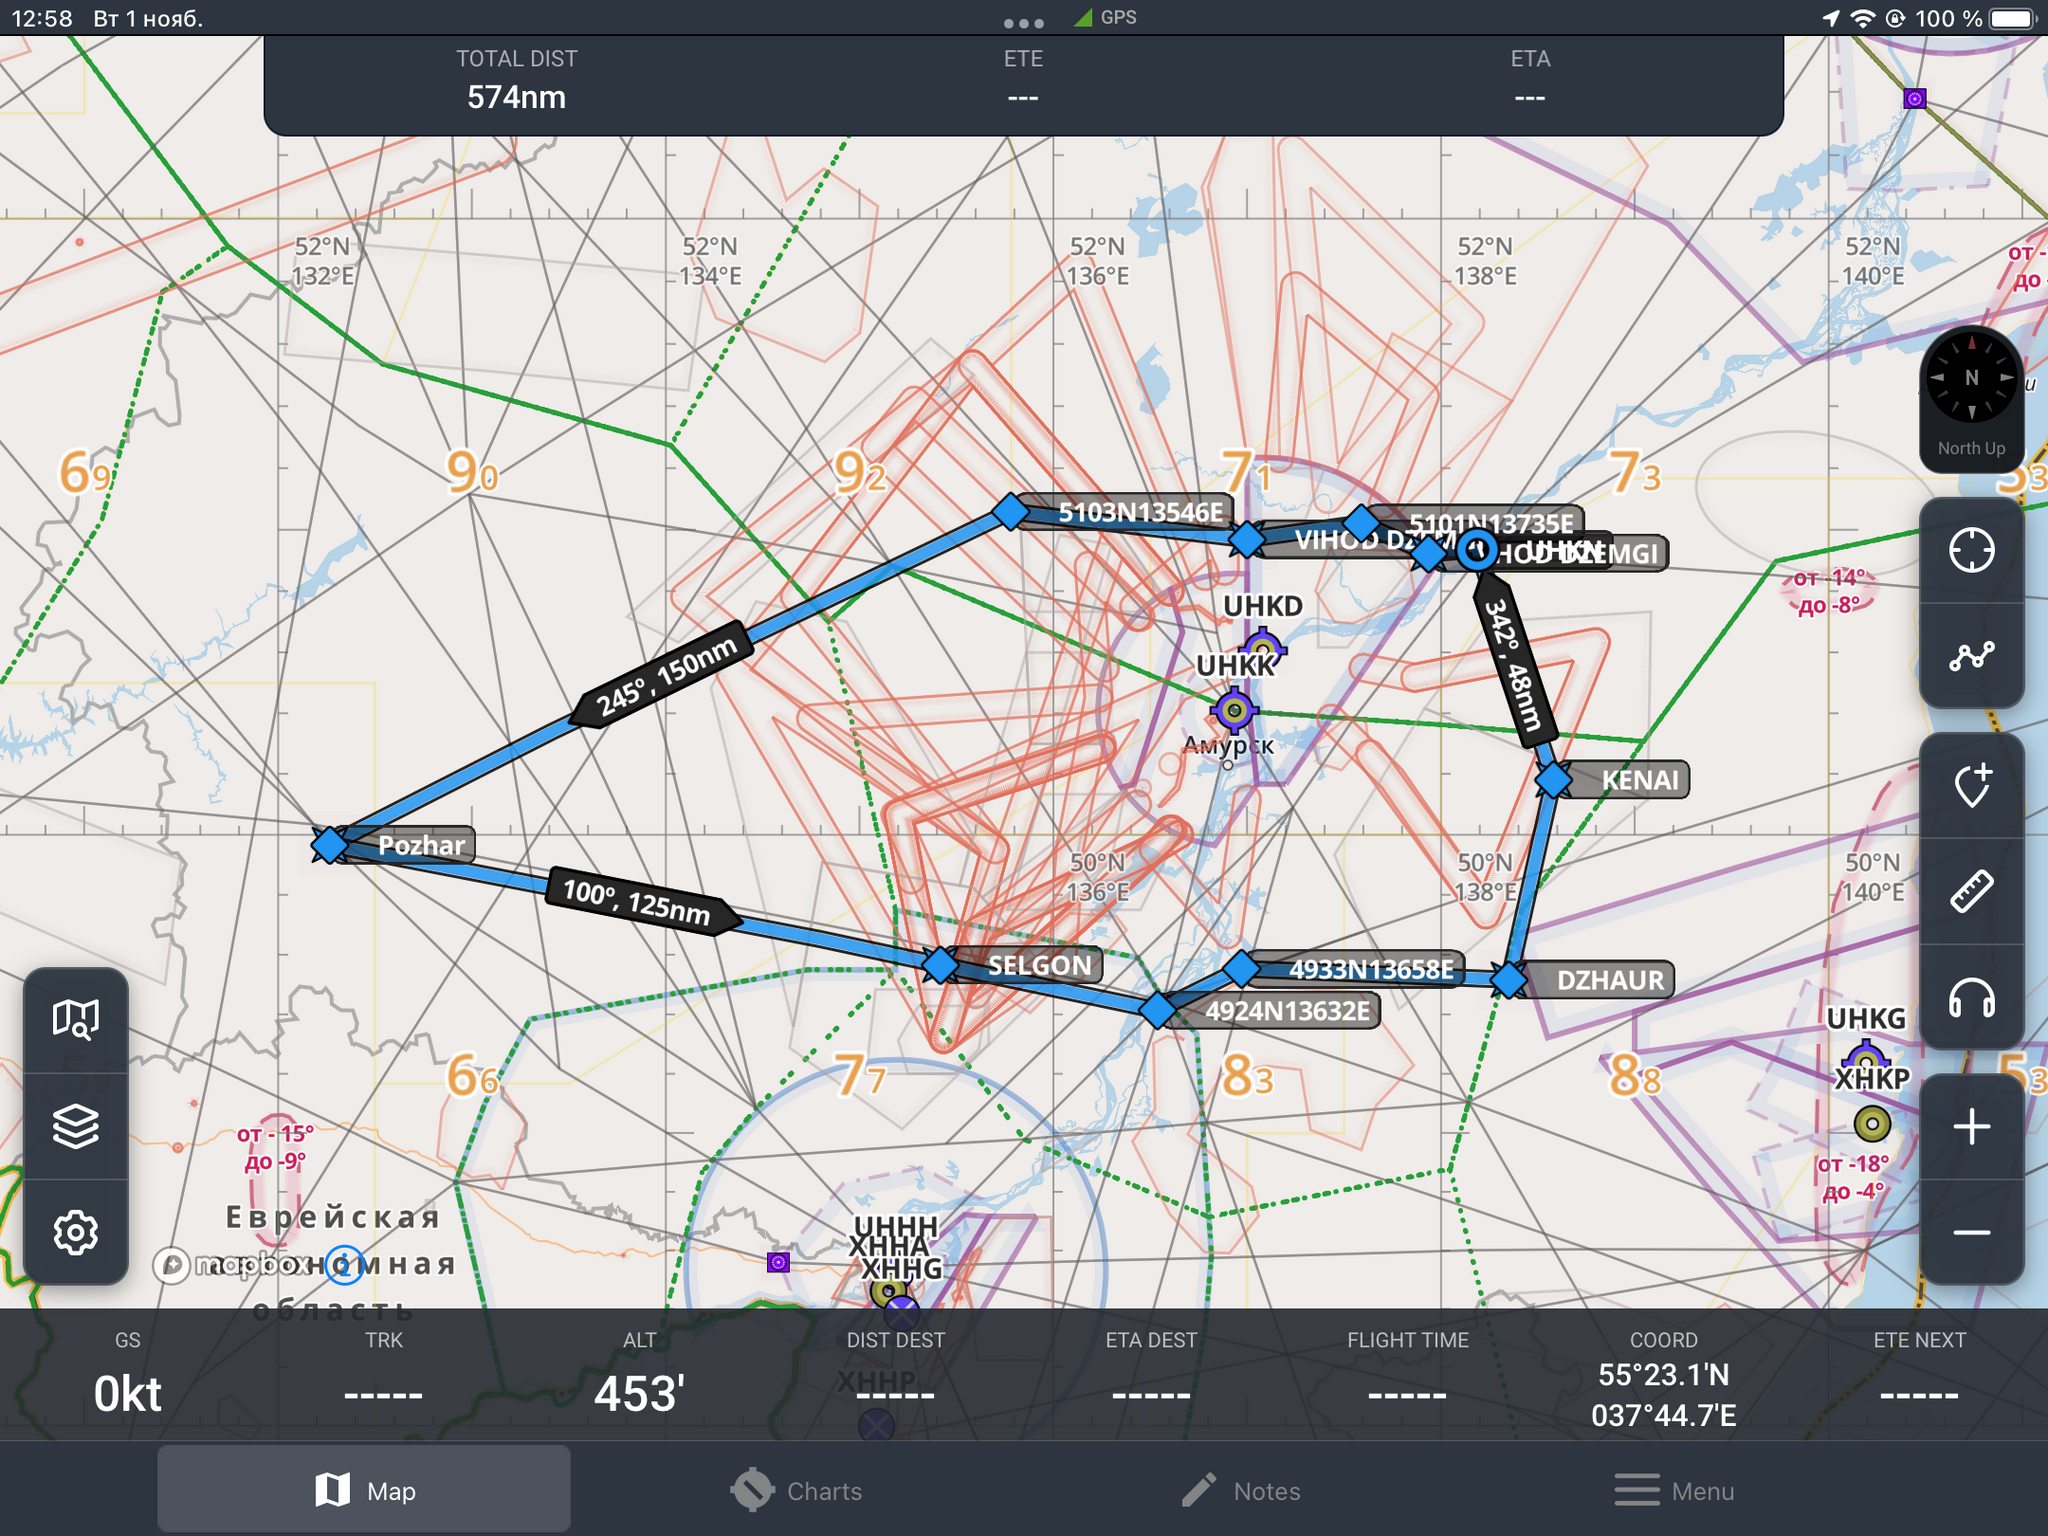Tap the UHKK airport symbol
Screen dimensions: 2048x1536
(1234, 710)
